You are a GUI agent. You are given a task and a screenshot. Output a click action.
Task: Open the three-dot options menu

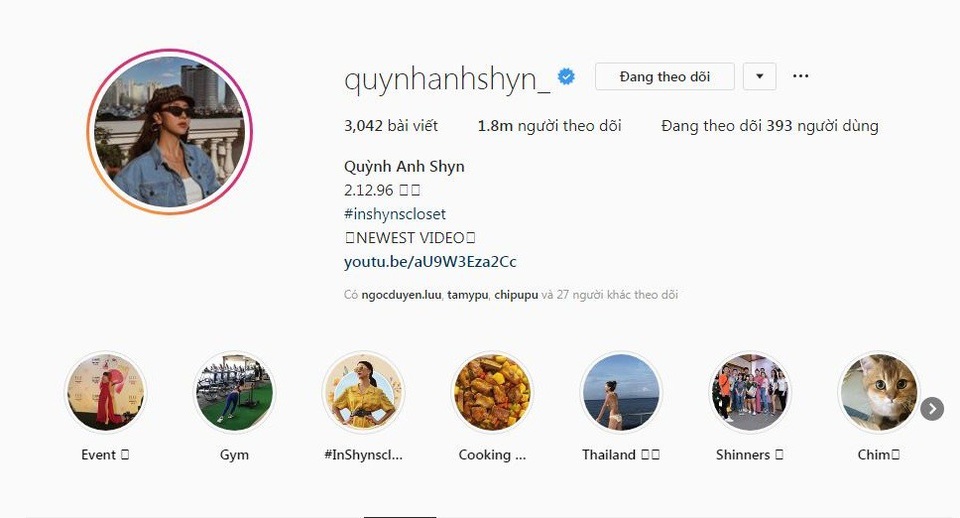pyautogui.click(x=800, y=76)
